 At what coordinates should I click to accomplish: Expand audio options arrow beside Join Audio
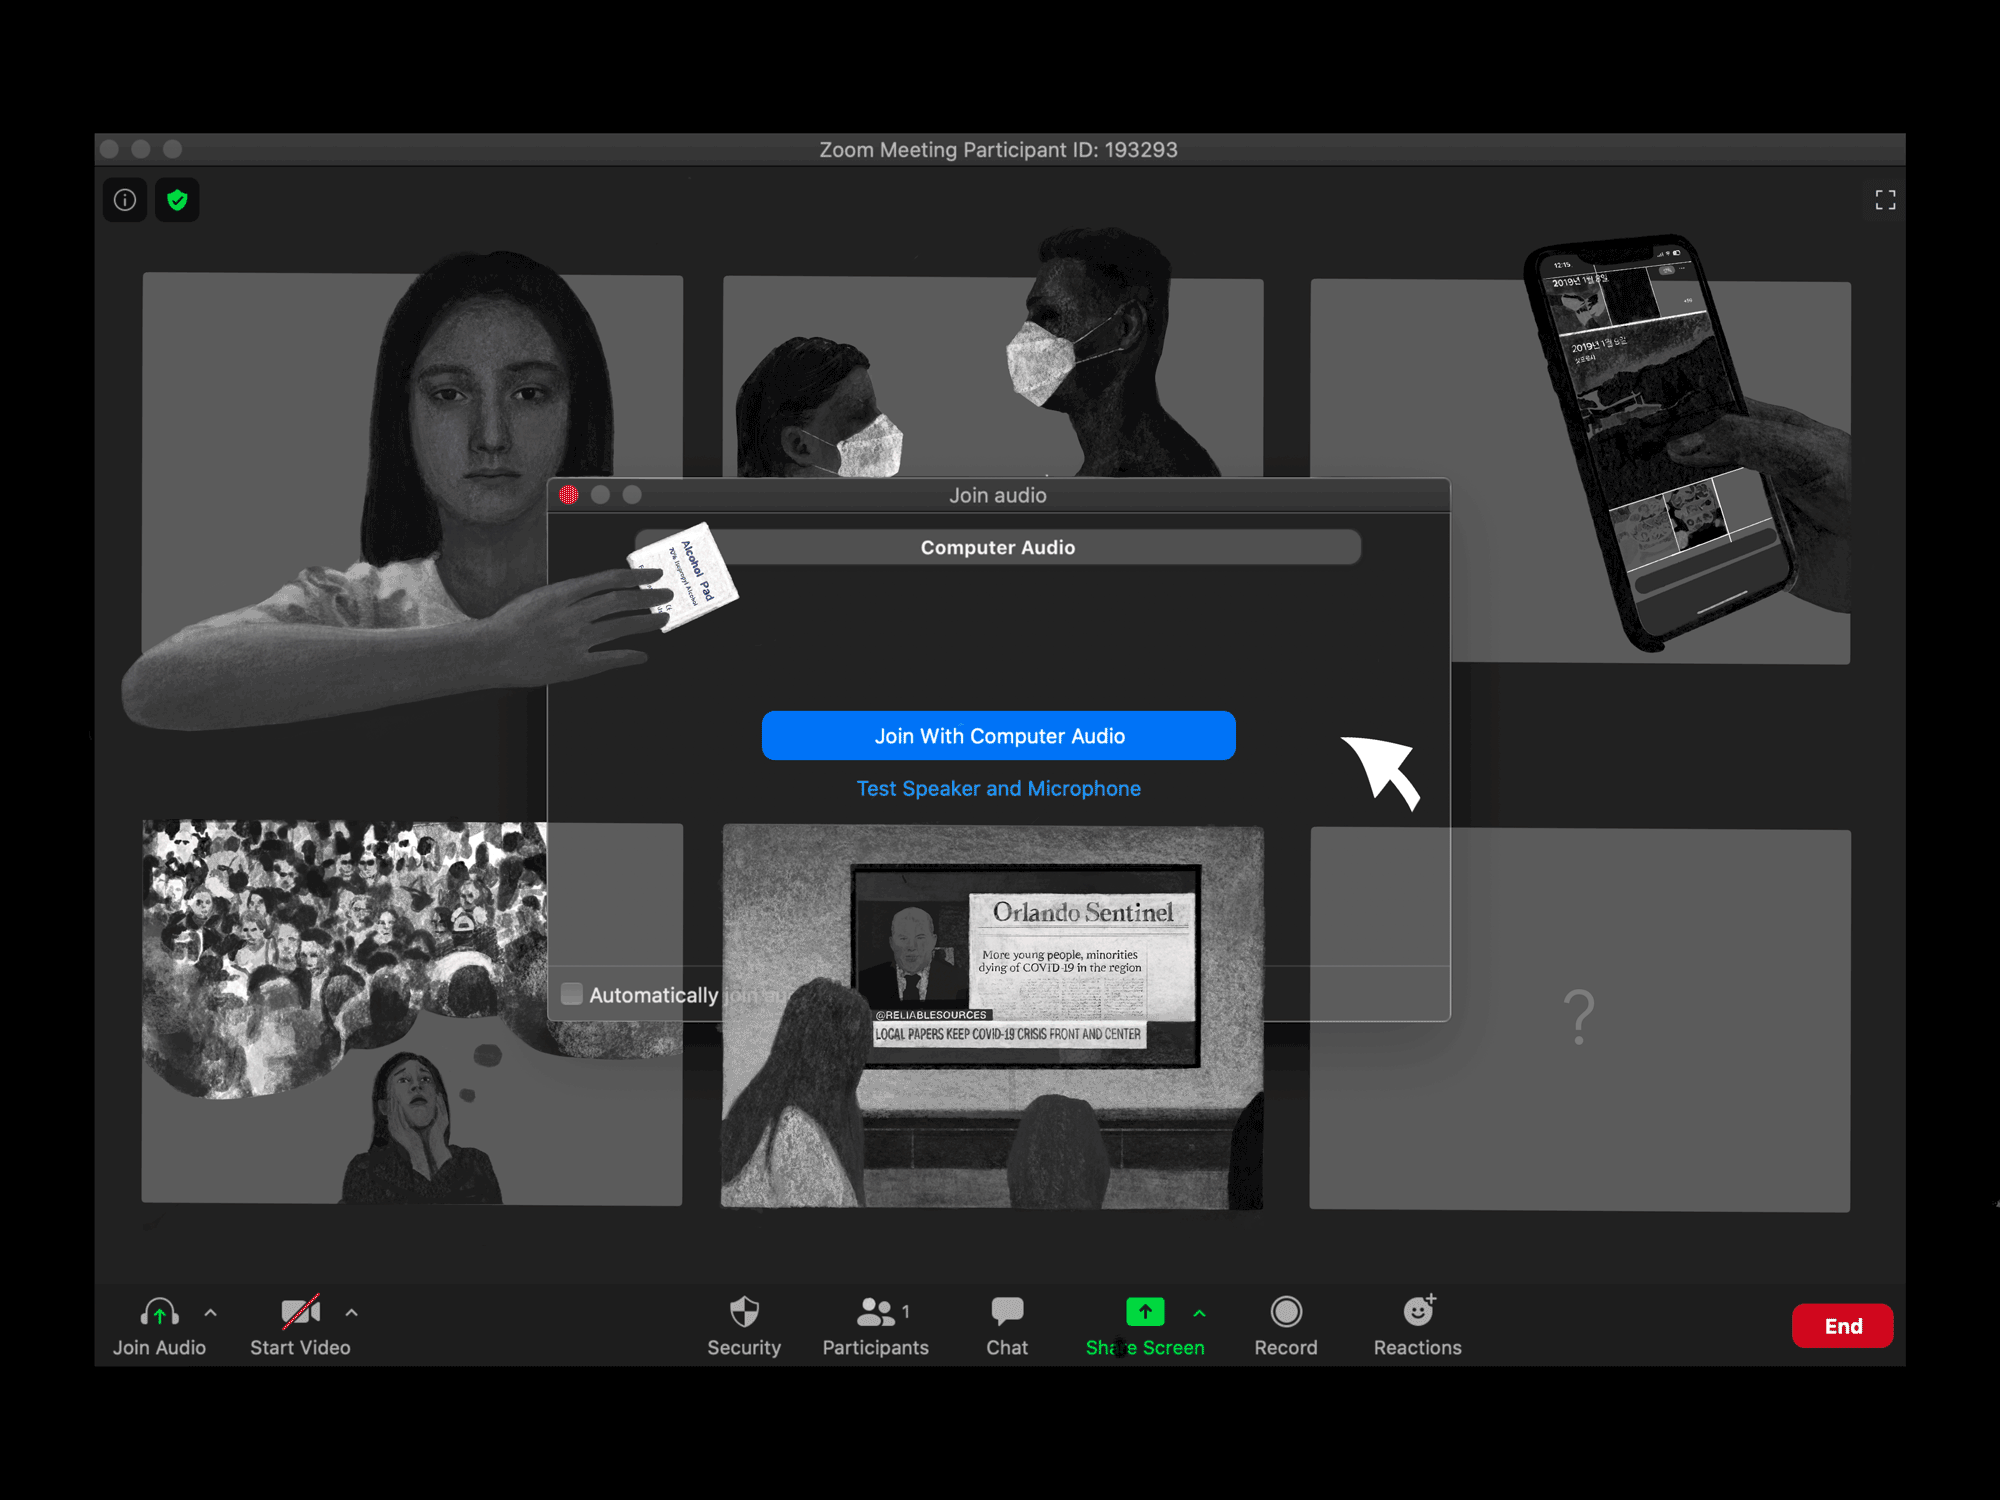pos(211,1312)
